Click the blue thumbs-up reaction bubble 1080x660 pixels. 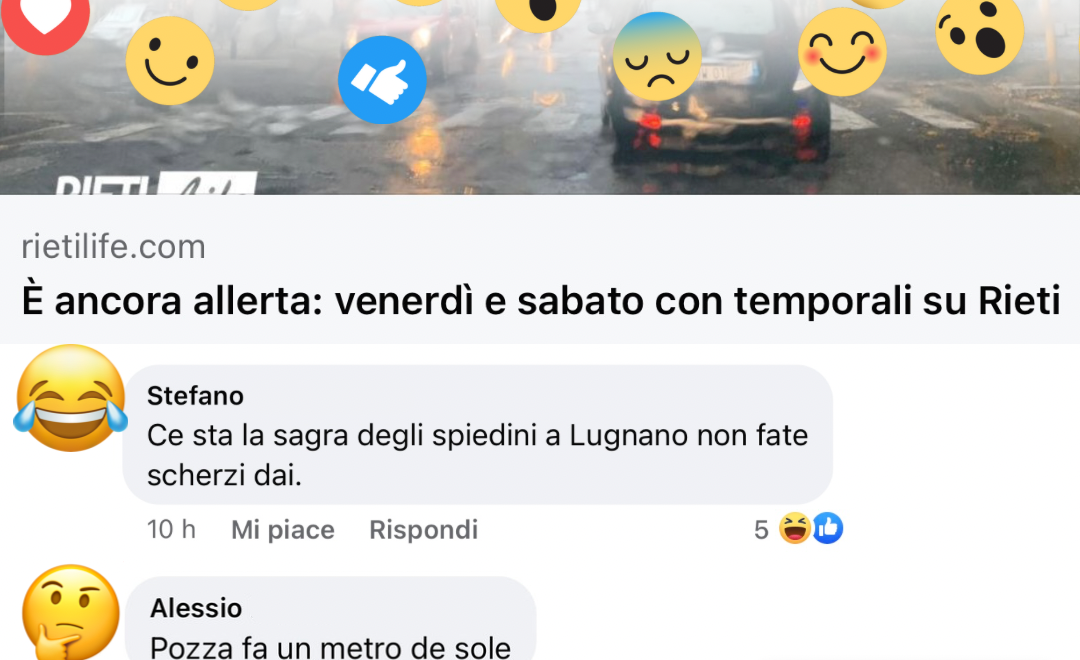pyautogui.click(x=382, y=80)
